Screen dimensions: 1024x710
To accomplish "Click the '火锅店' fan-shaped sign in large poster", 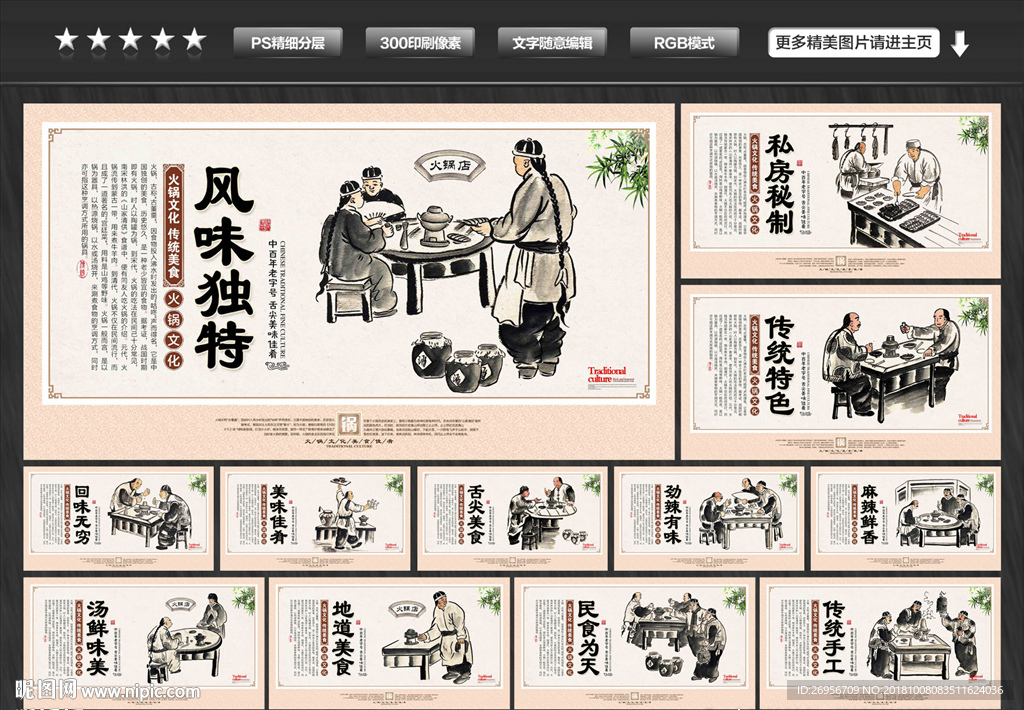I will [x=450, y=166].
